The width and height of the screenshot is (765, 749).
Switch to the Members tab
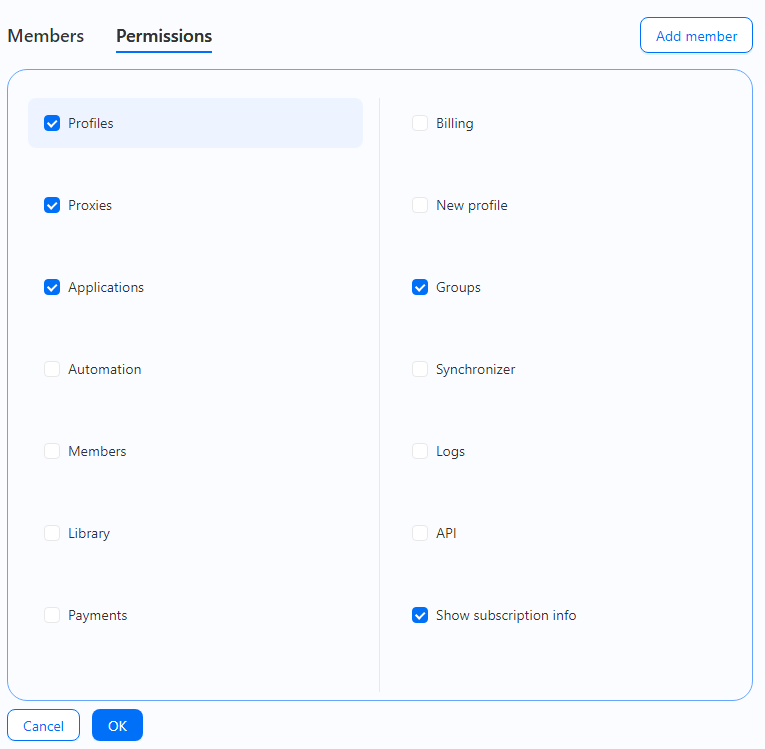click(46, 36)
